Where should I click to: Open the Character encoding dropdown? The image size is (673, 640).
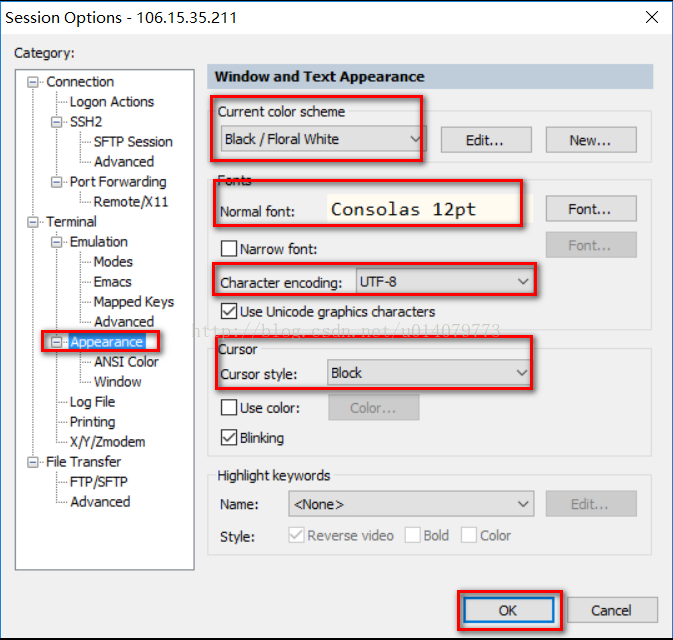pyautogui.click(x=445, y=282)
